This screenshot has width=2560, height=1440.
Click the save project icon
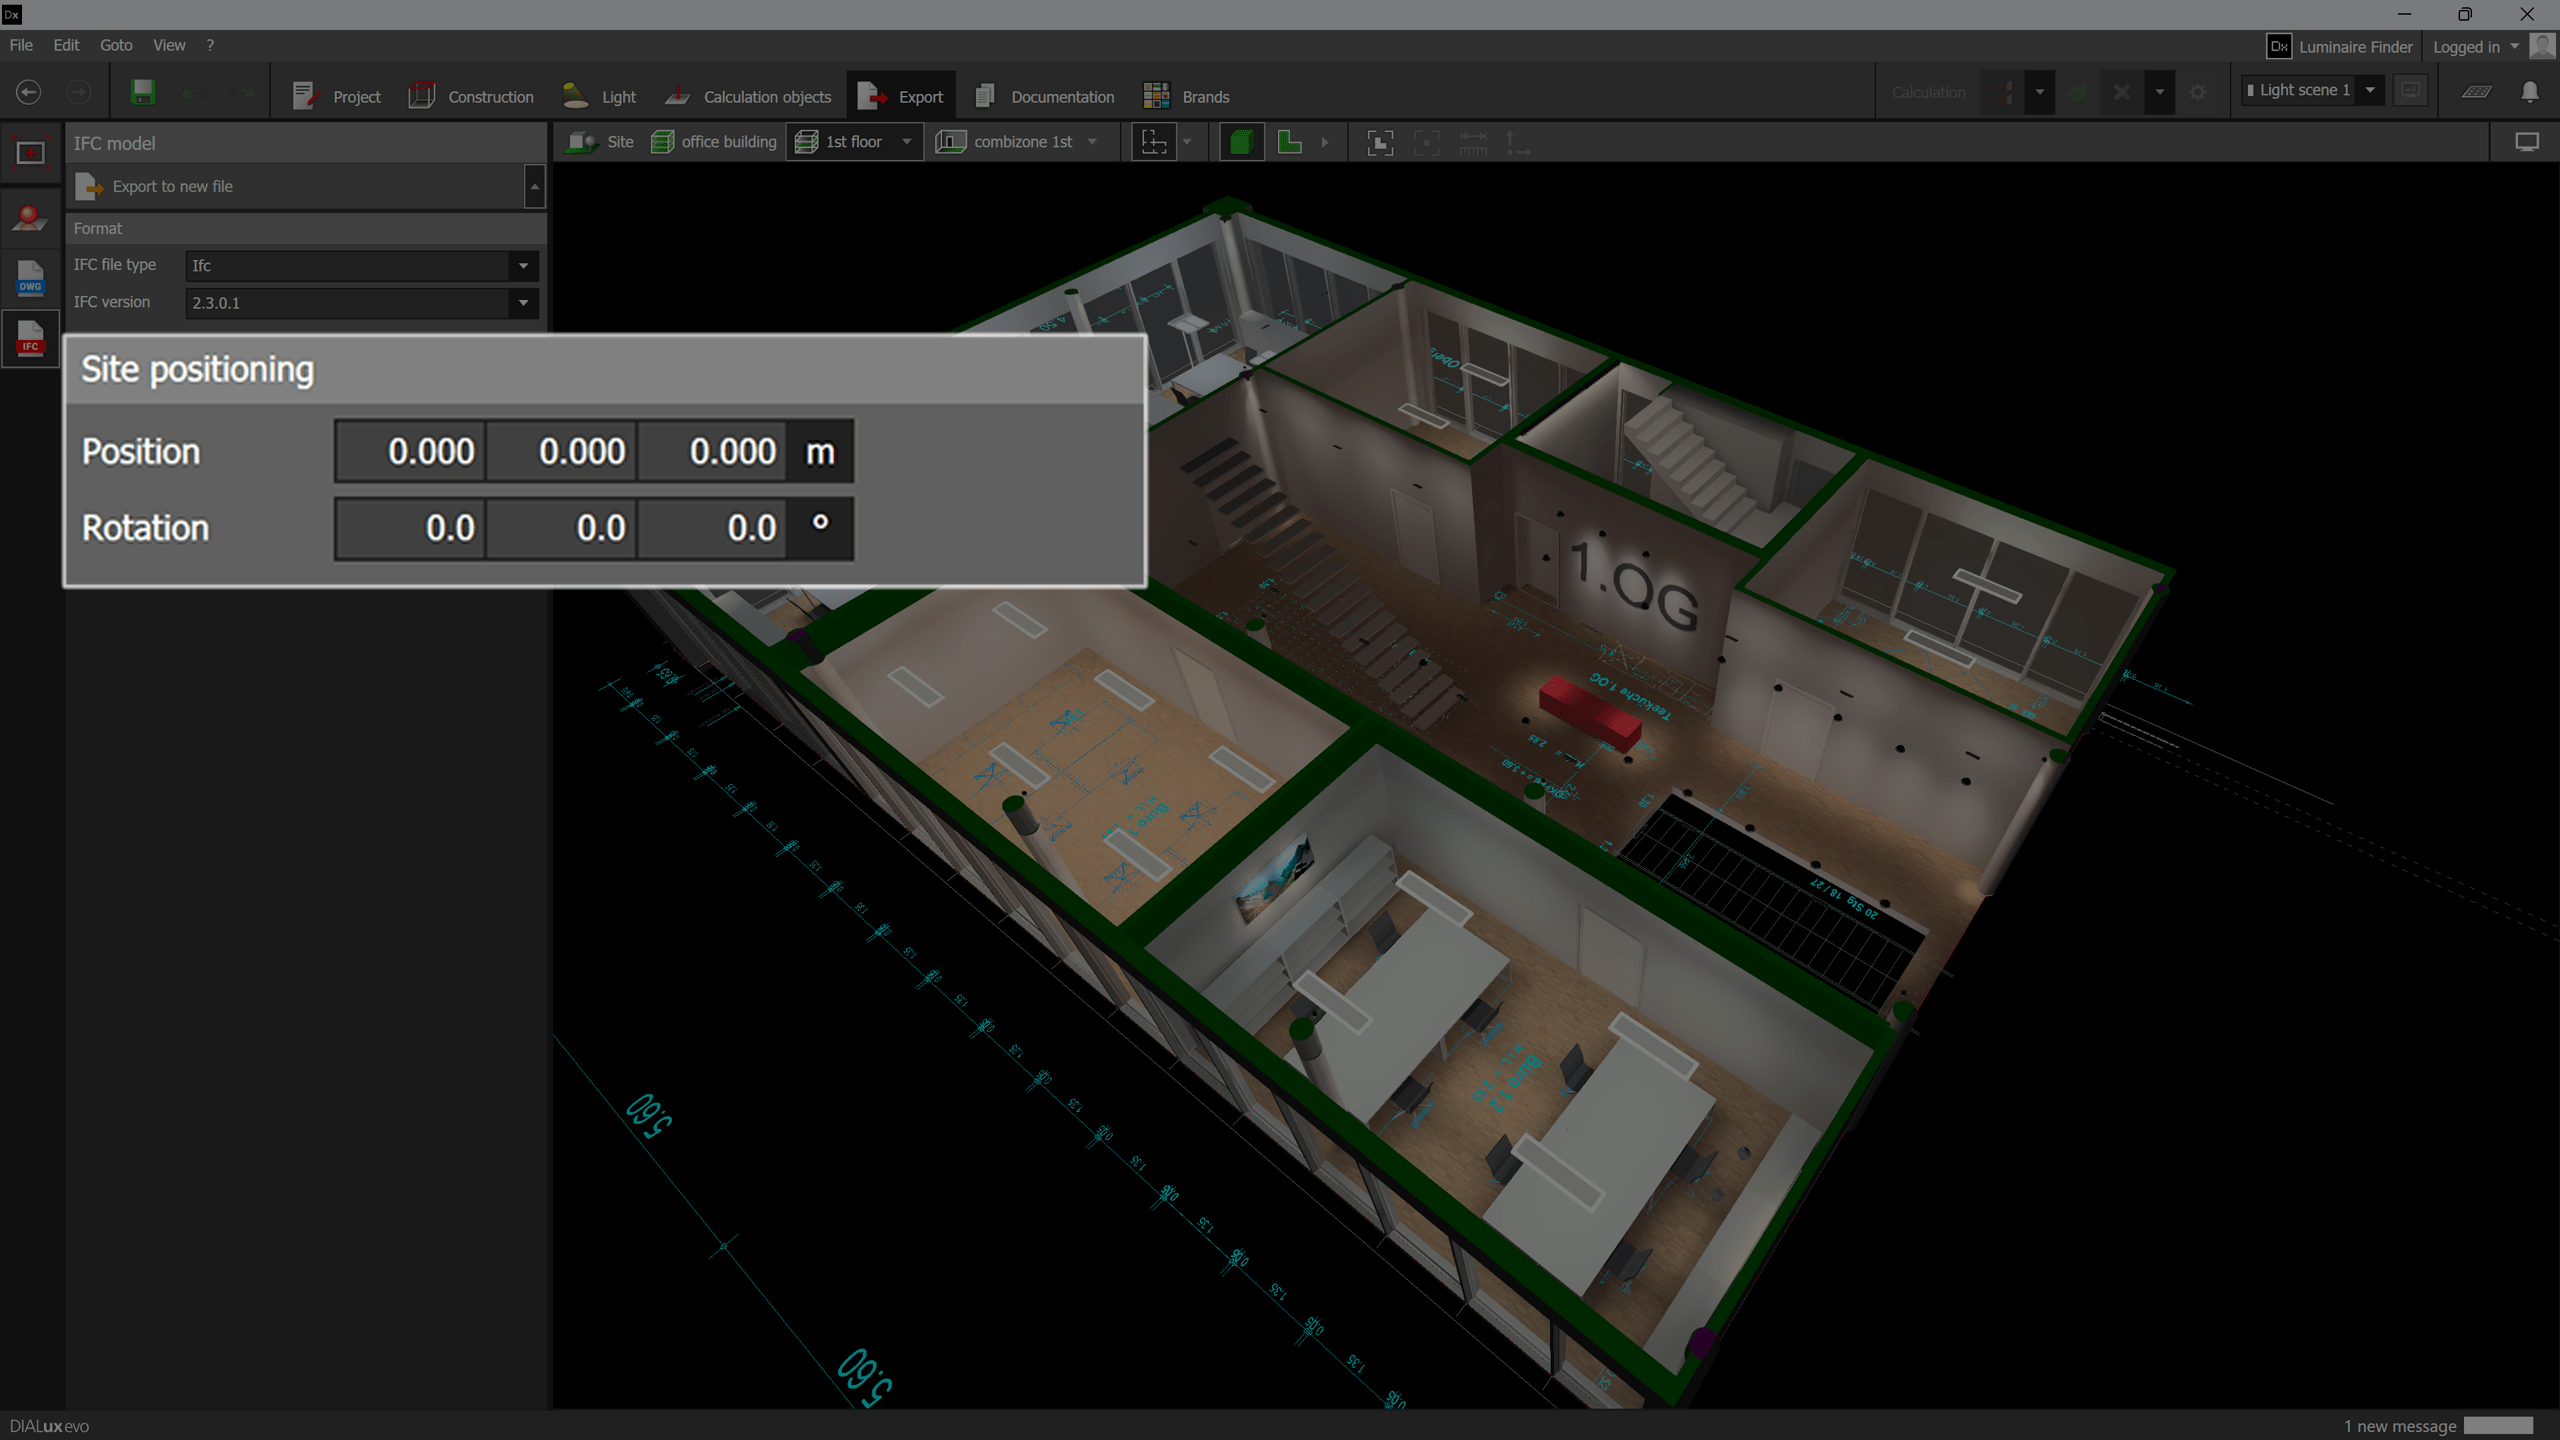[x=143, y=93]
